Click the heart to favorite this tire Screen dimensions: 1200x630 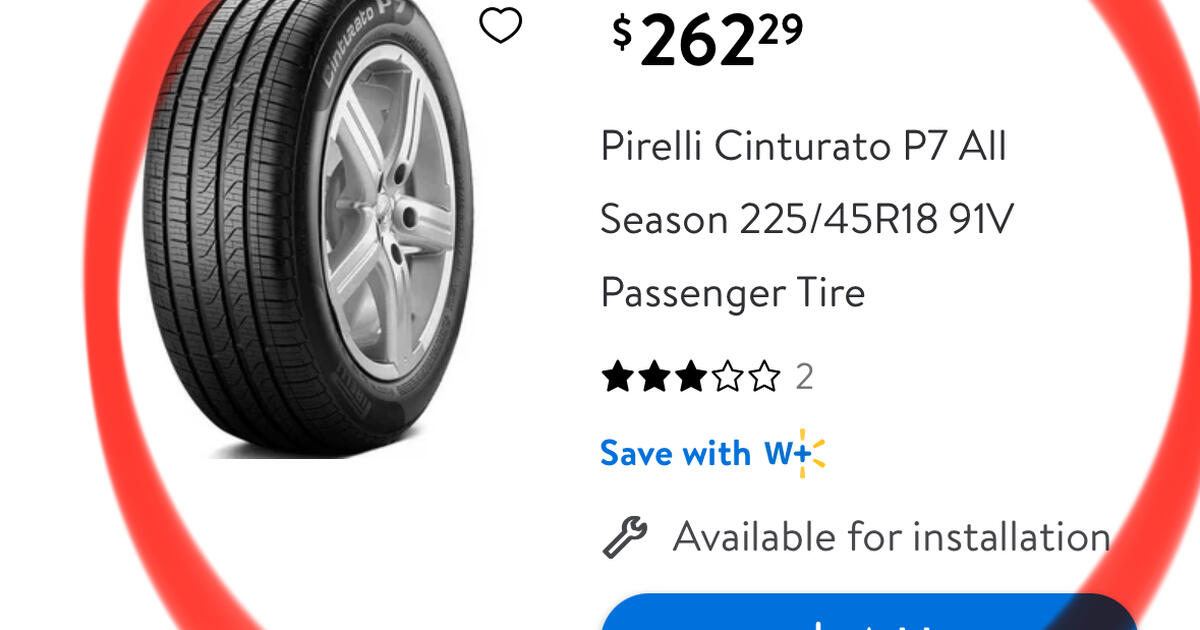[x=500, y=26]
